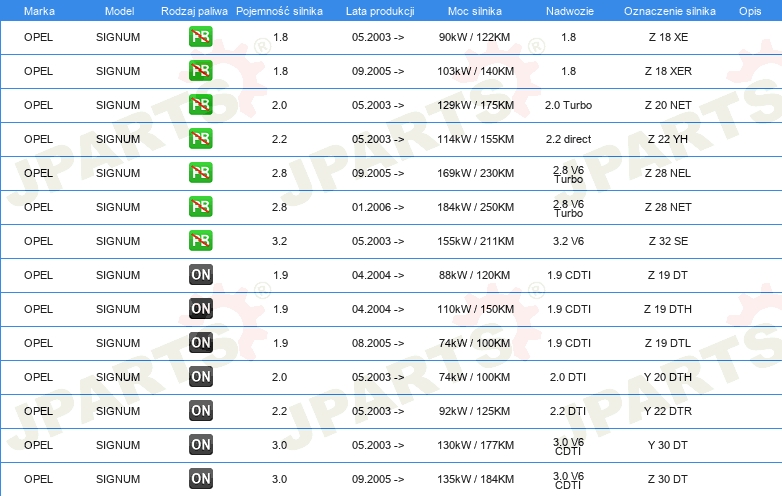Screen dimensions: 782x496
Task: Click ON diesel icon in Y 22 DTR row
Action: pyautogui.click(x=200, y=411)
